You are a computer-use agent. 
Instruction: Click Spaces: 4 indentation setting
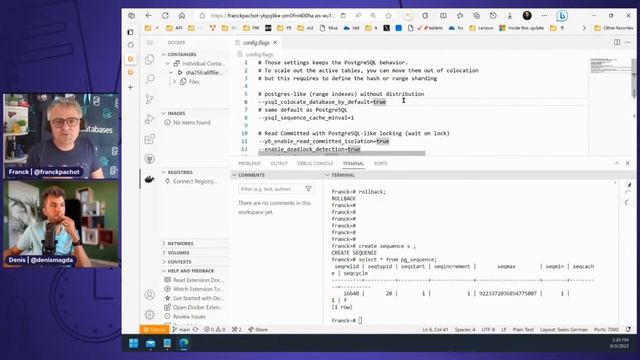[x=465, y=329]
